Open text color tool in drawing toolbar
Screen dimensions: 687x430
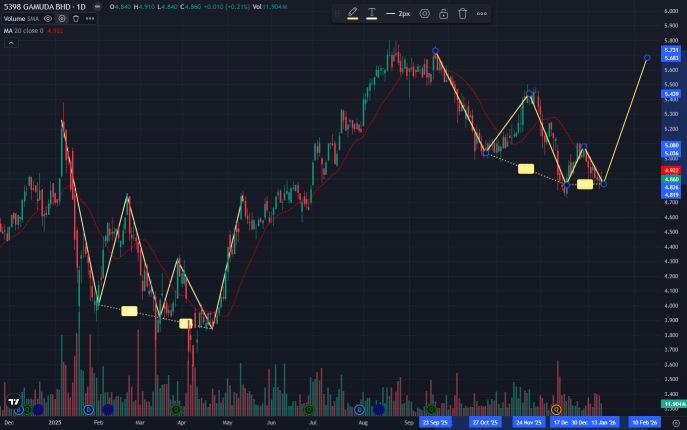pos(372,14)
